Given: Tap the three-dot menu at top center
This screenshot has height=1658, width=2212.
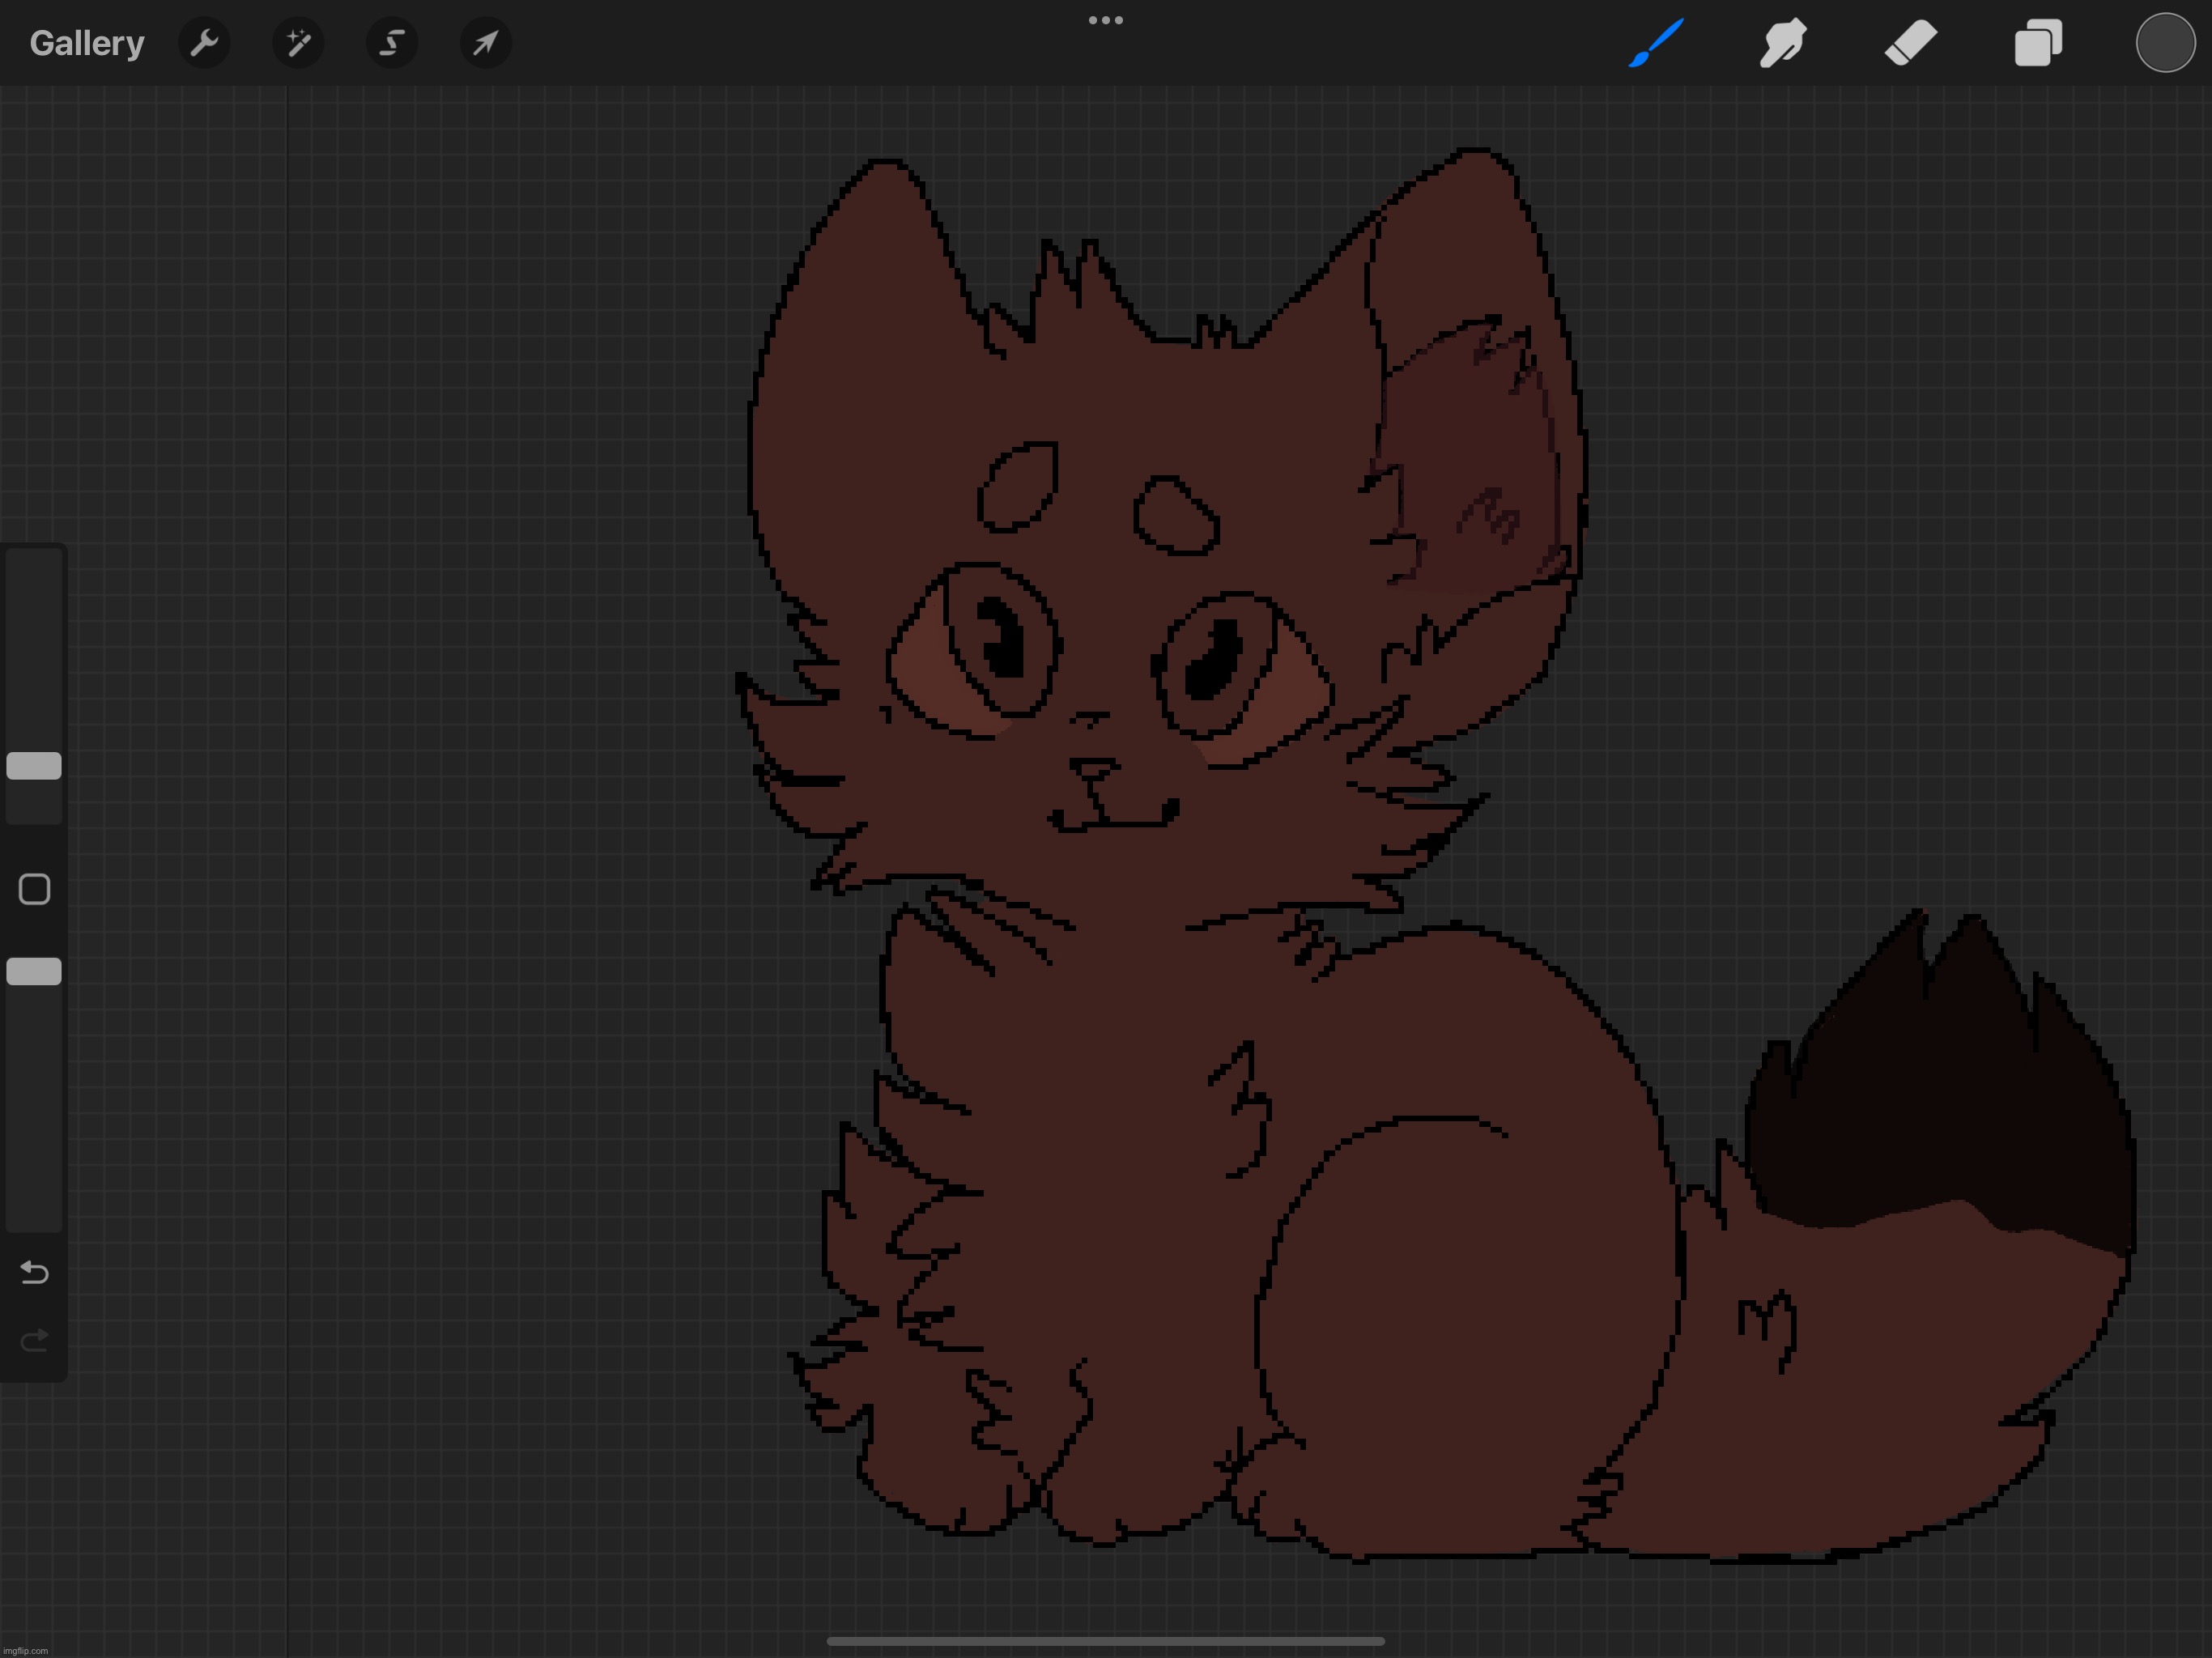Looking at the screenshot, I should click(x=1106, y=20).
